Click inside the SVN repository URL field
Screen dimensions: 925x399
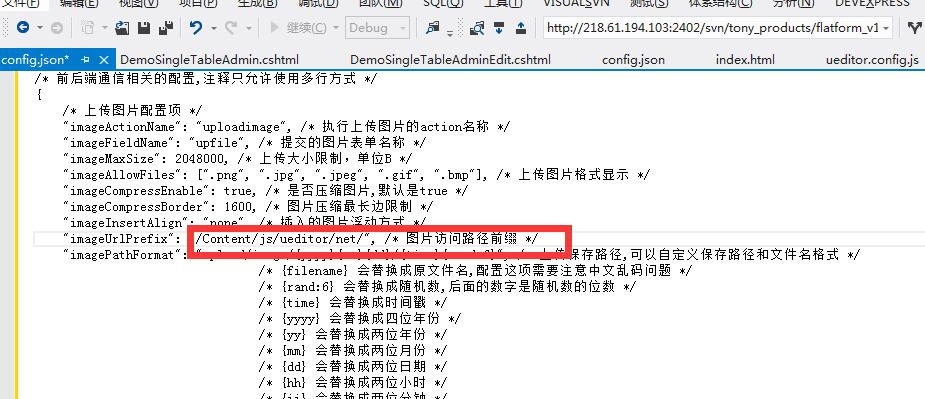pos(713,28)
